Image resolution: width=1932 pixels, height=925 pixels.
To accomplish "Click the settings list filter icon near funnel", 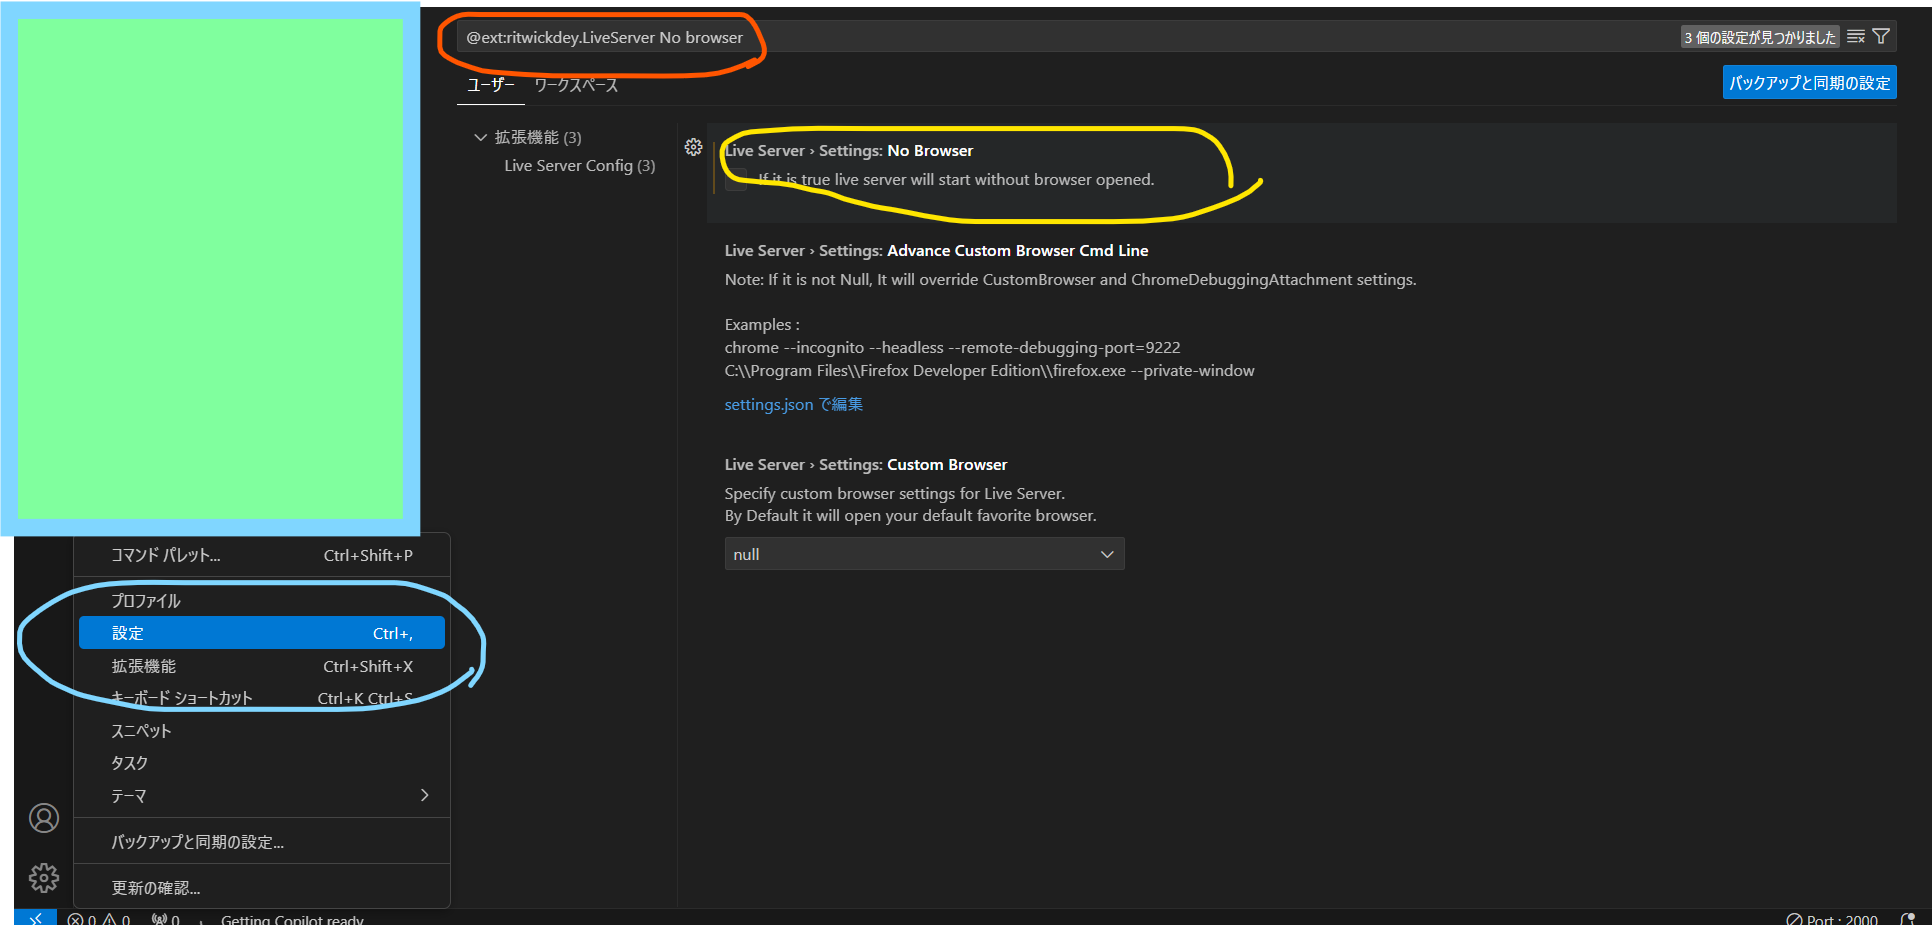I will [x=1857, y=35].
